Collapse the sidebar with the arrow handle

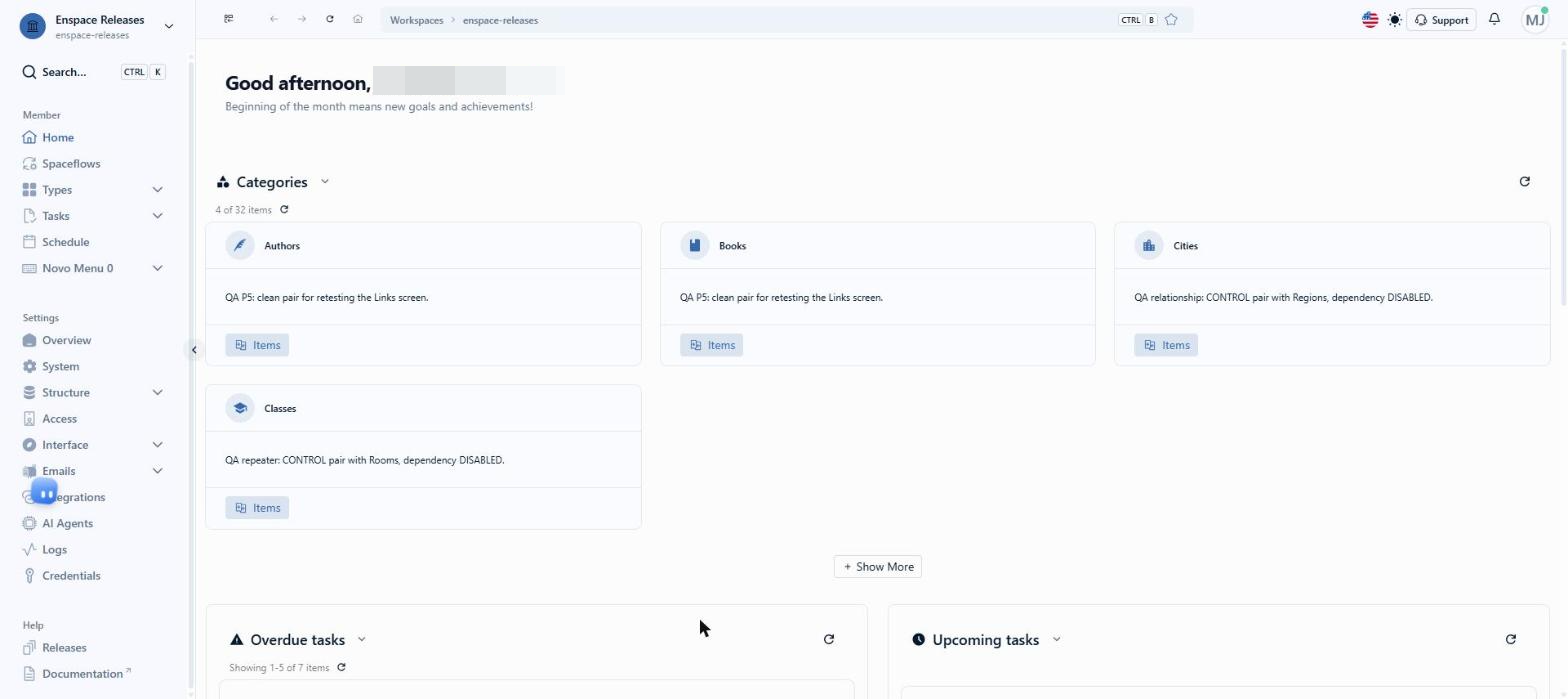click(194, 350)
